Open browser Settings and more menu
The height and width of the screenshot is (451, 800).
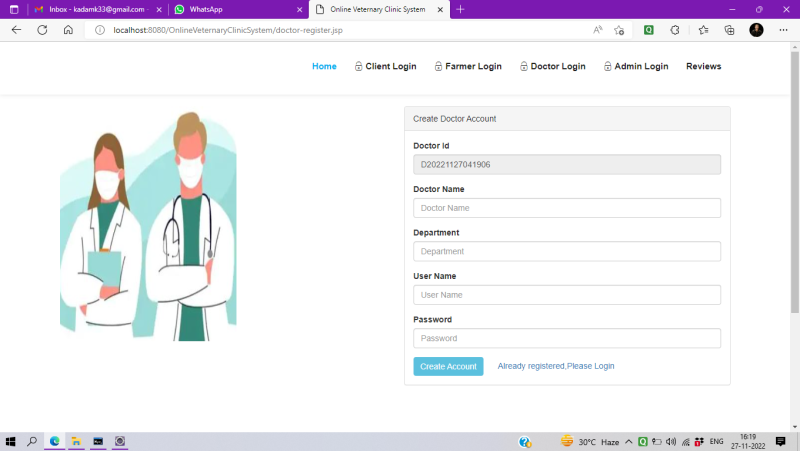point(783,30)
